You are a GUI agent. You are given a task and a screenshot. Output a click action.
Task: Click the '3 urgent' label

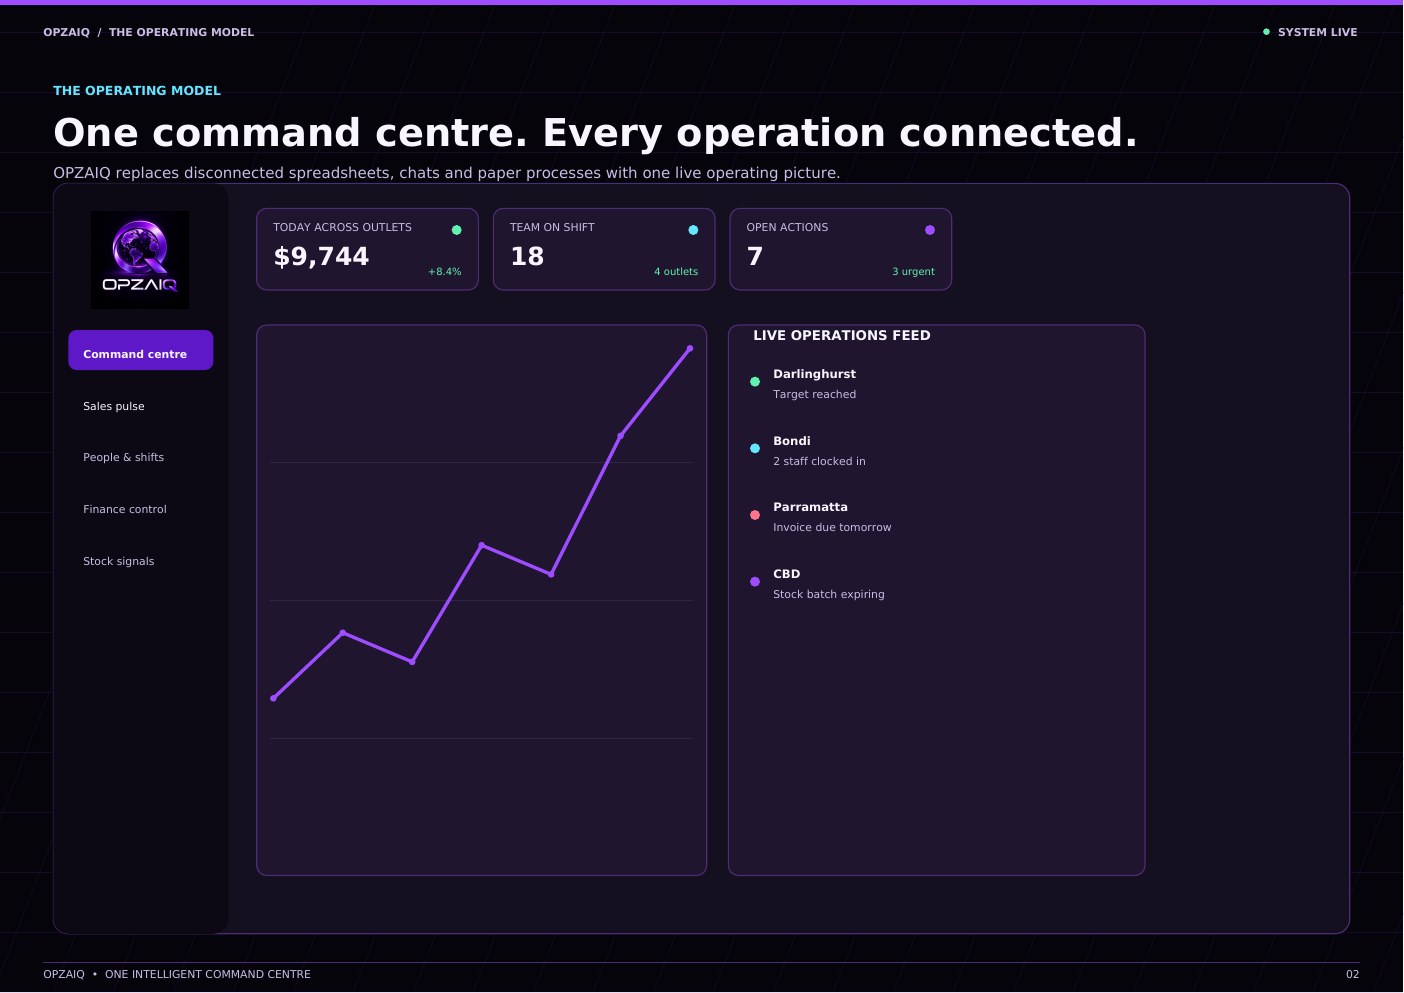pyautogui.click(x=913, y=272)
